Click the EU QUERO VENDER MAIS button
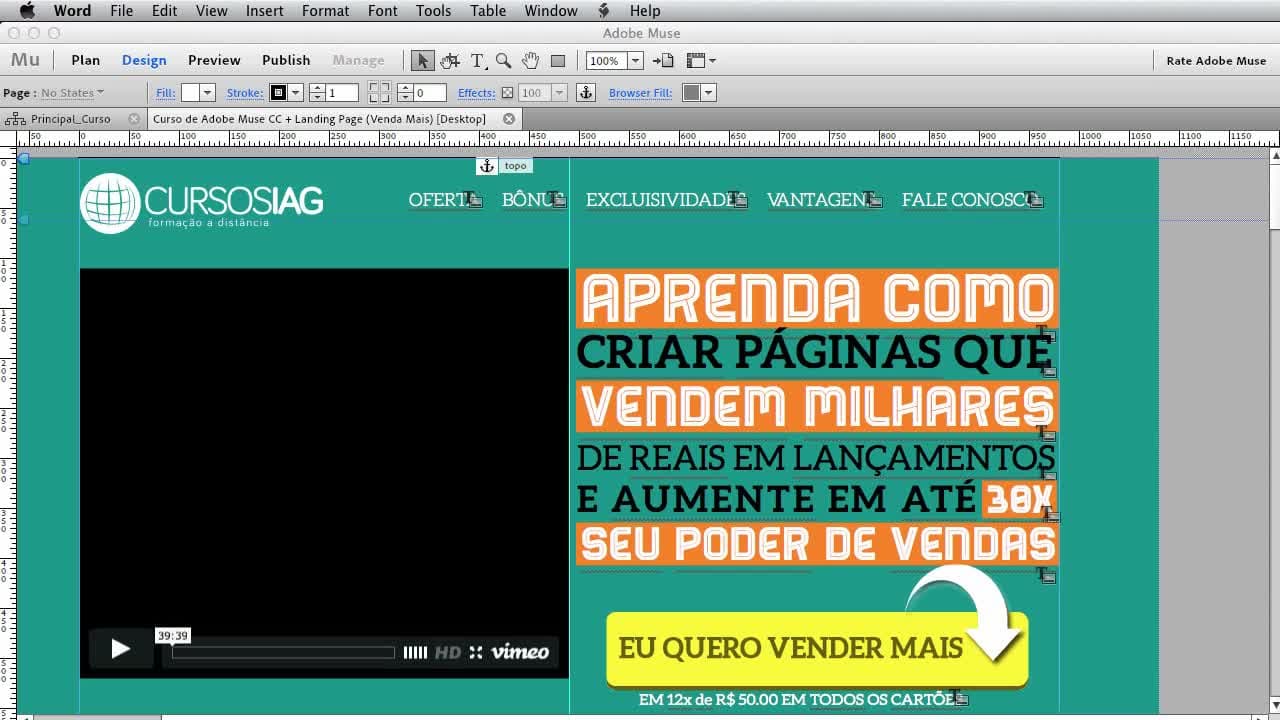The height and width of the screenshot is (720, 1280). pyautogui.click(x=817, y=649)
